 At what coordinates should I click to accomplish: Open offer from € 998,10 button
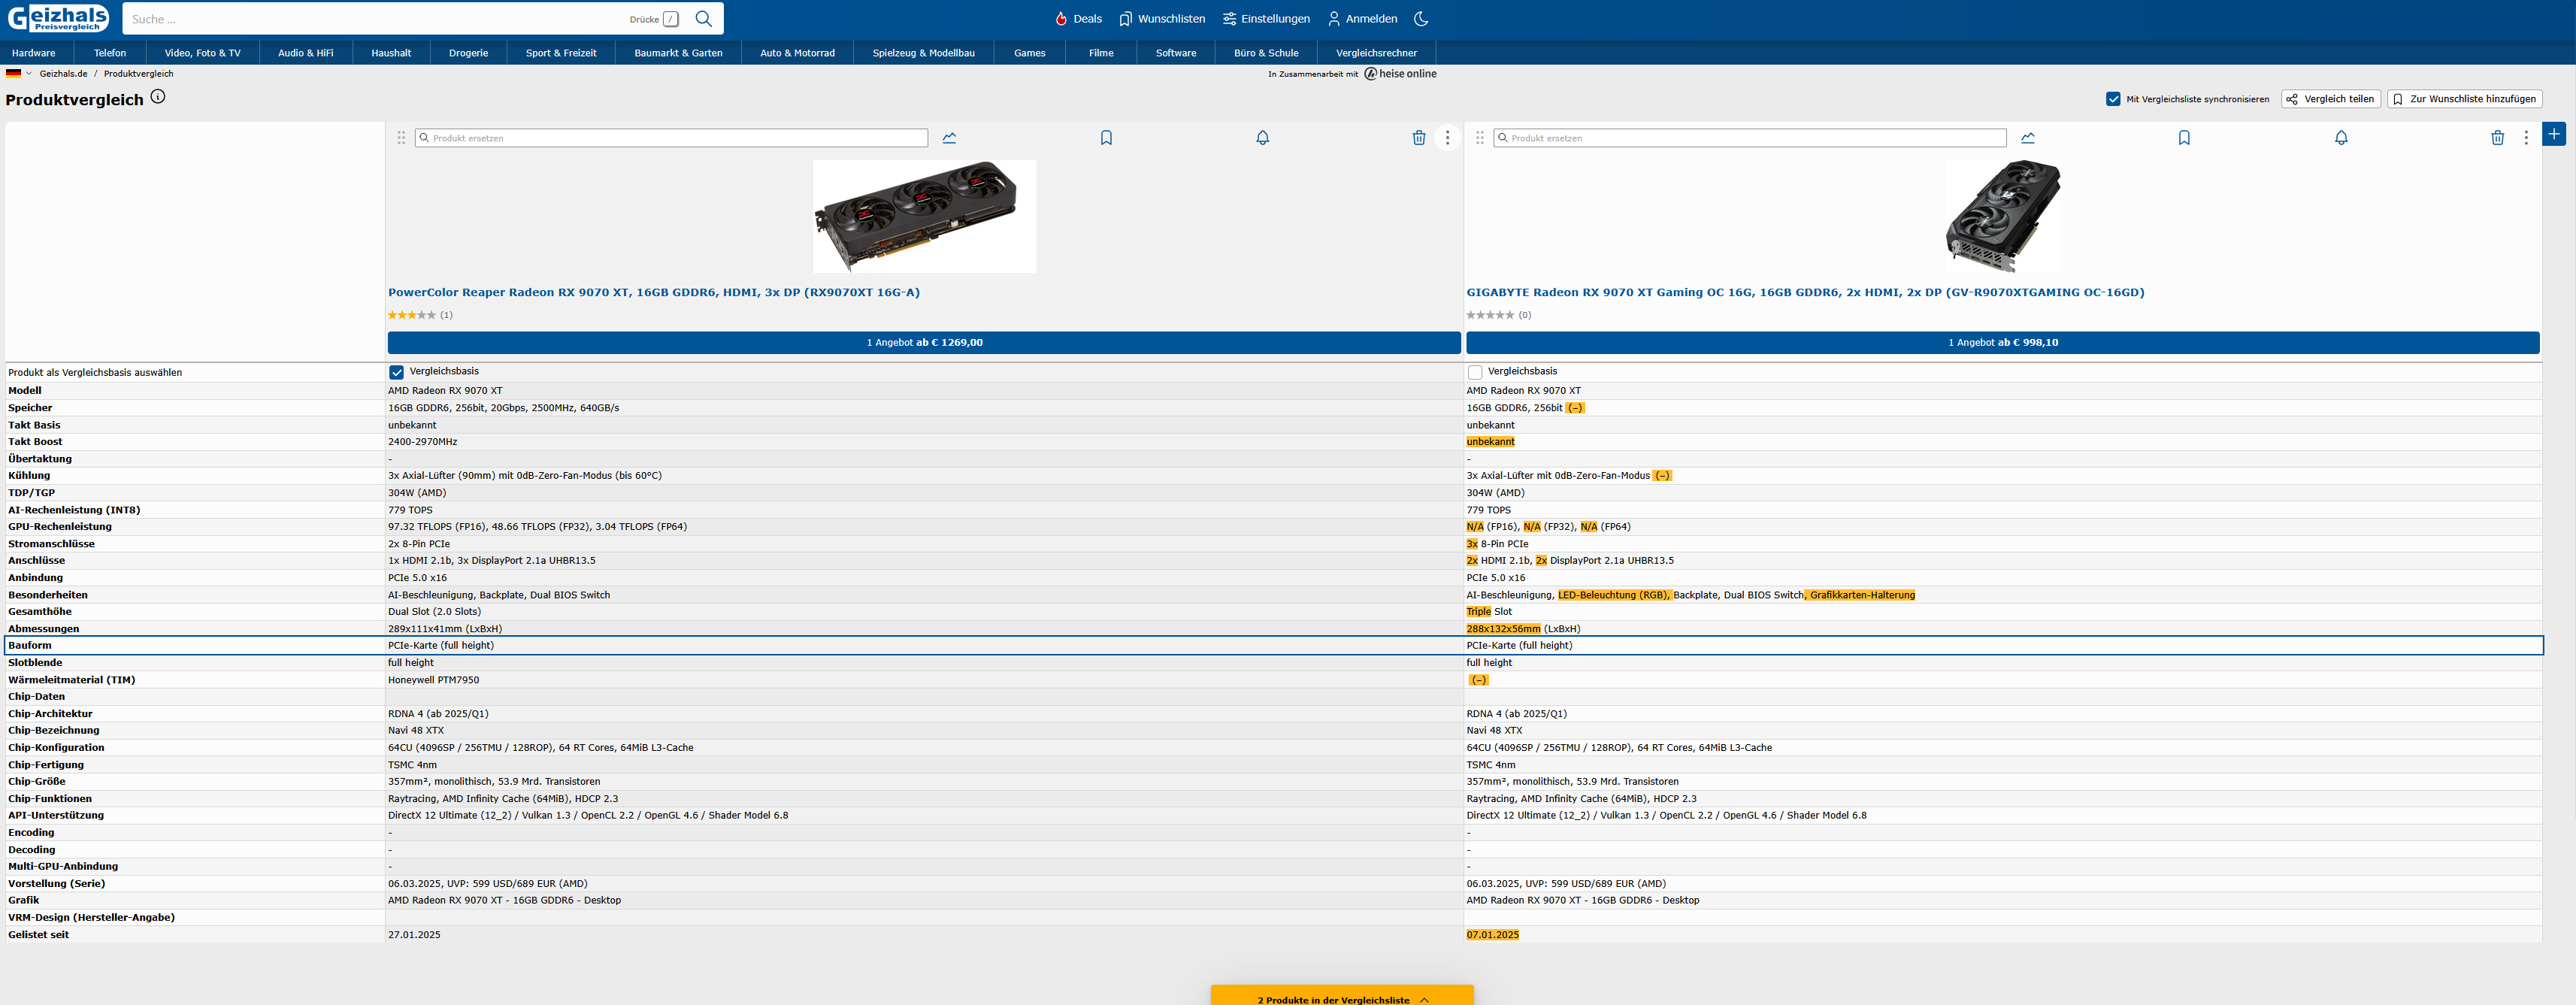pos(2002,342)
